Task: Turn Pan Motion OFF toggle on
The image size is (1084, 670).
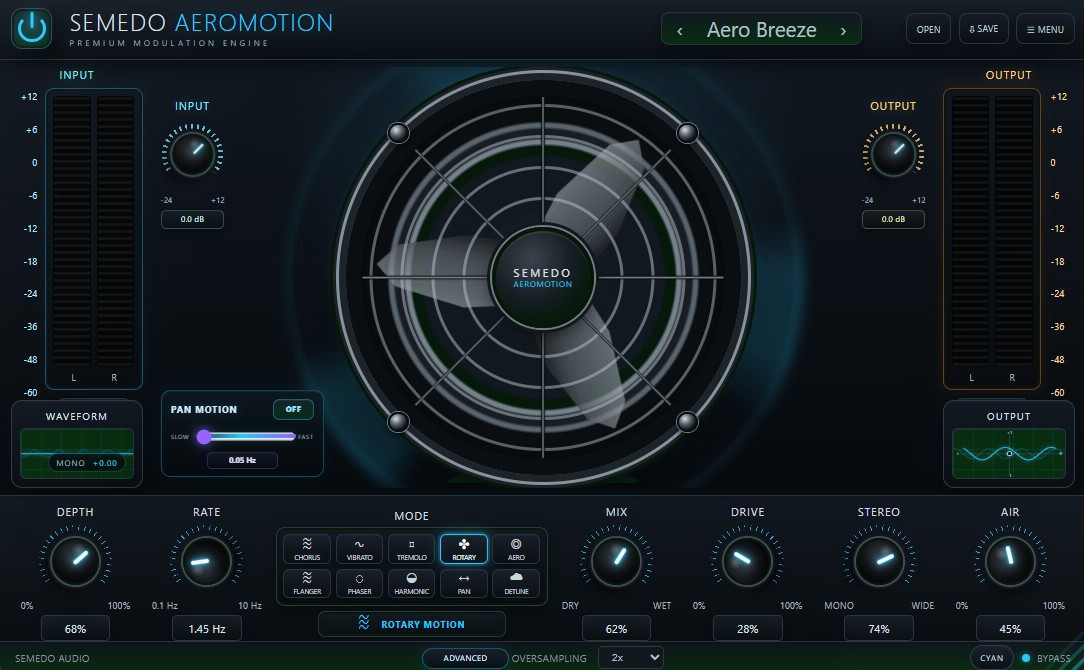Action: 293,409
